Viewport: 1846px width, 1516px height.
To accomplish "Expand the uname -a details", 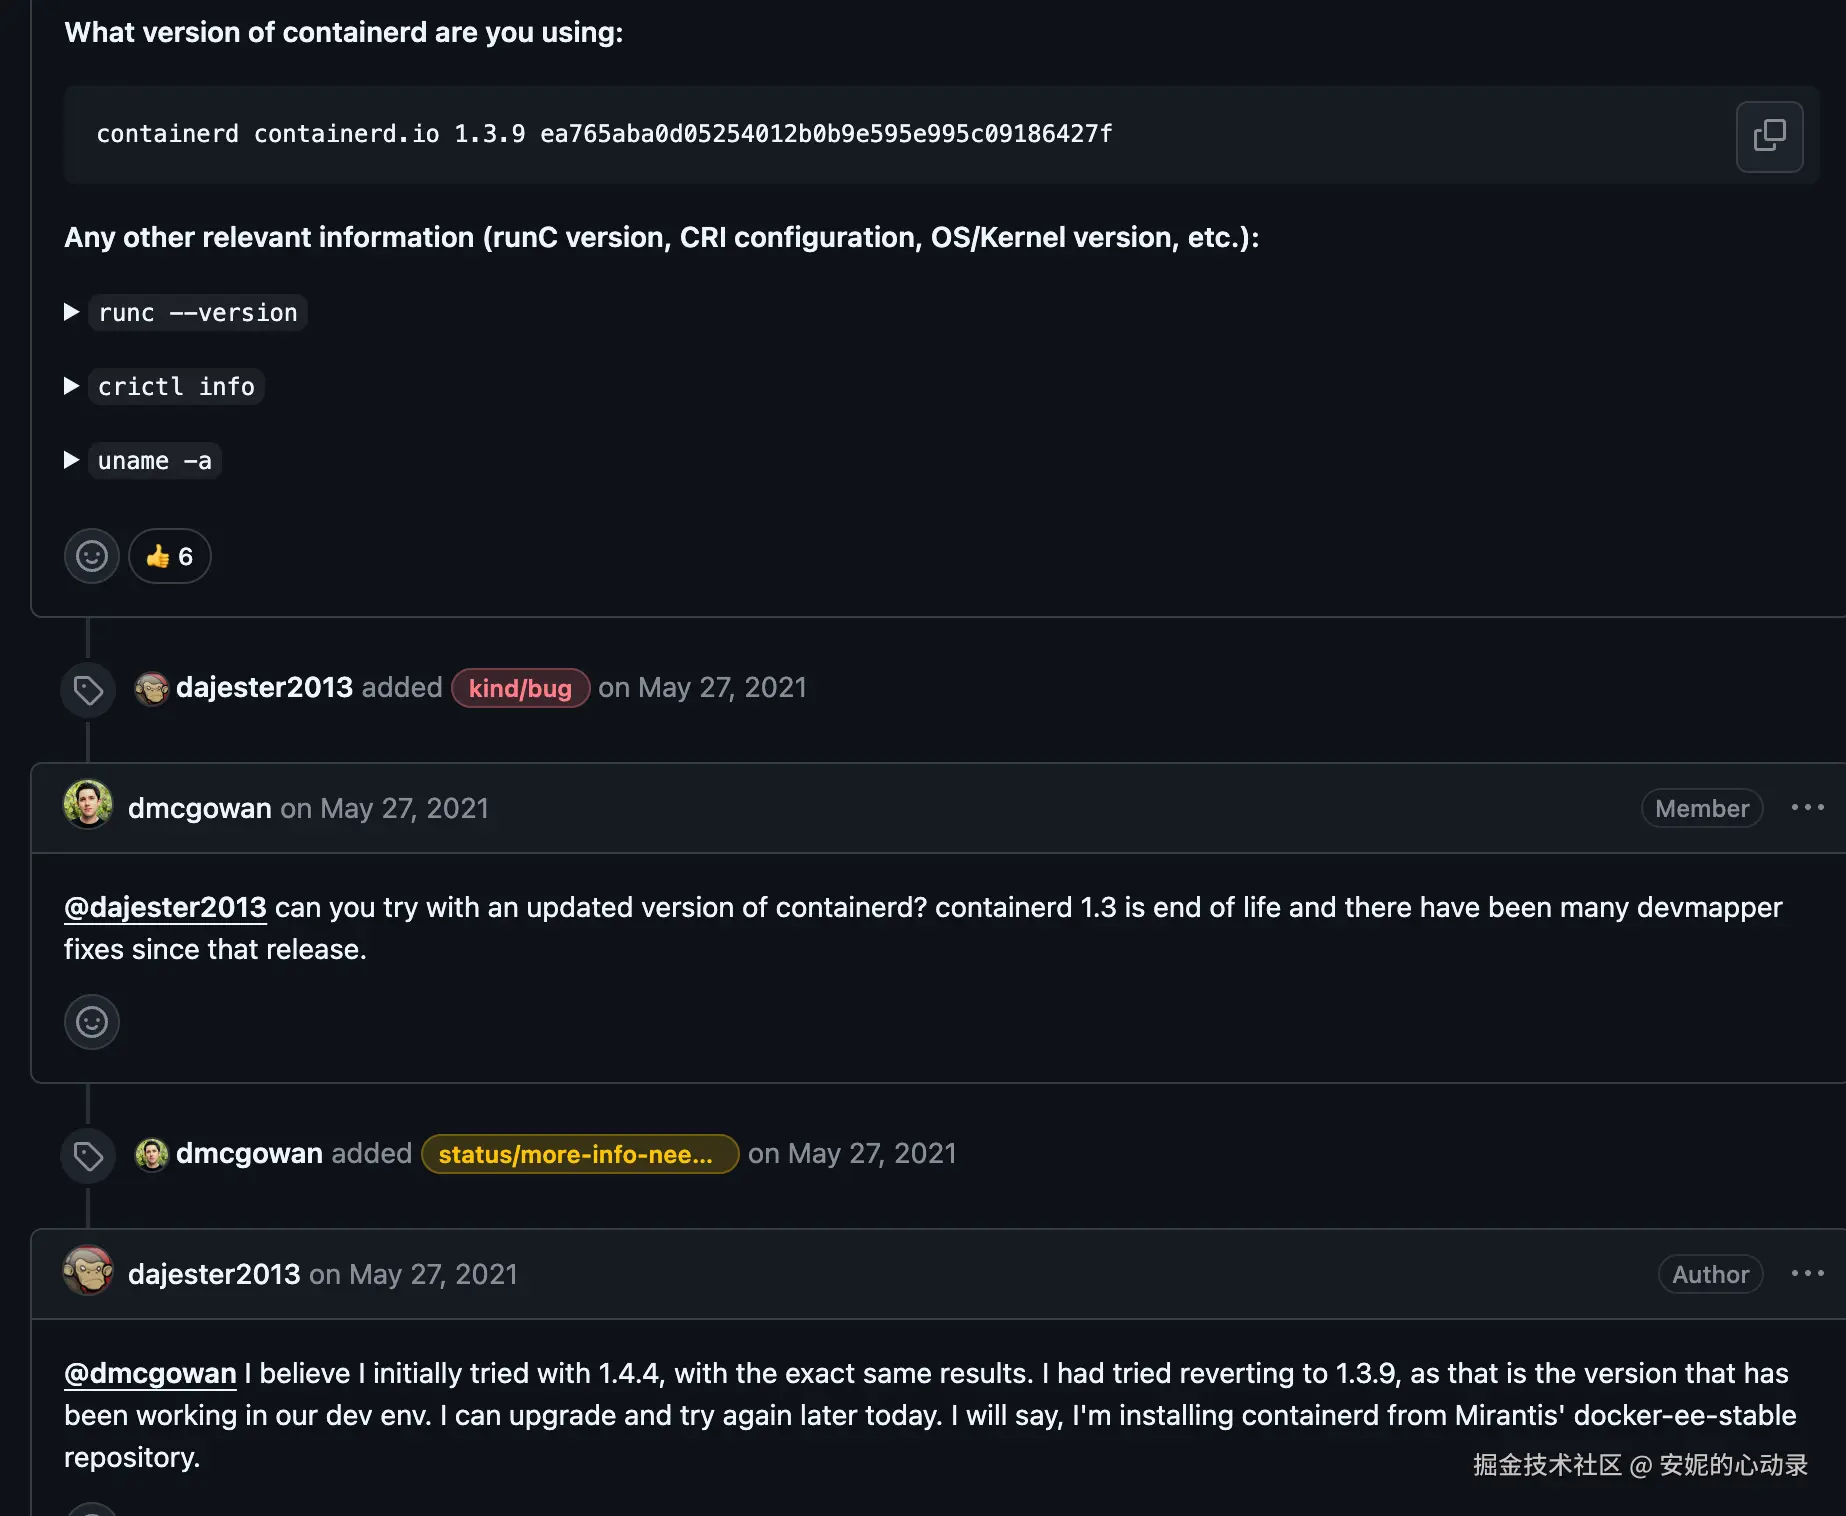I will 72,460.
